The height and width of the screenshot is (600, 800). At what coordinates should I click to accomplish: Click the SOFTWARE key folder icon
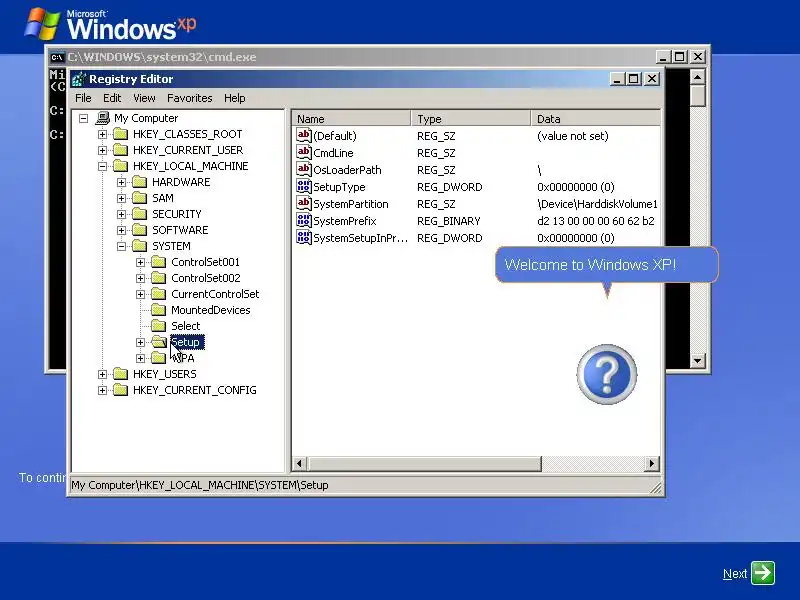pos(139,230)
